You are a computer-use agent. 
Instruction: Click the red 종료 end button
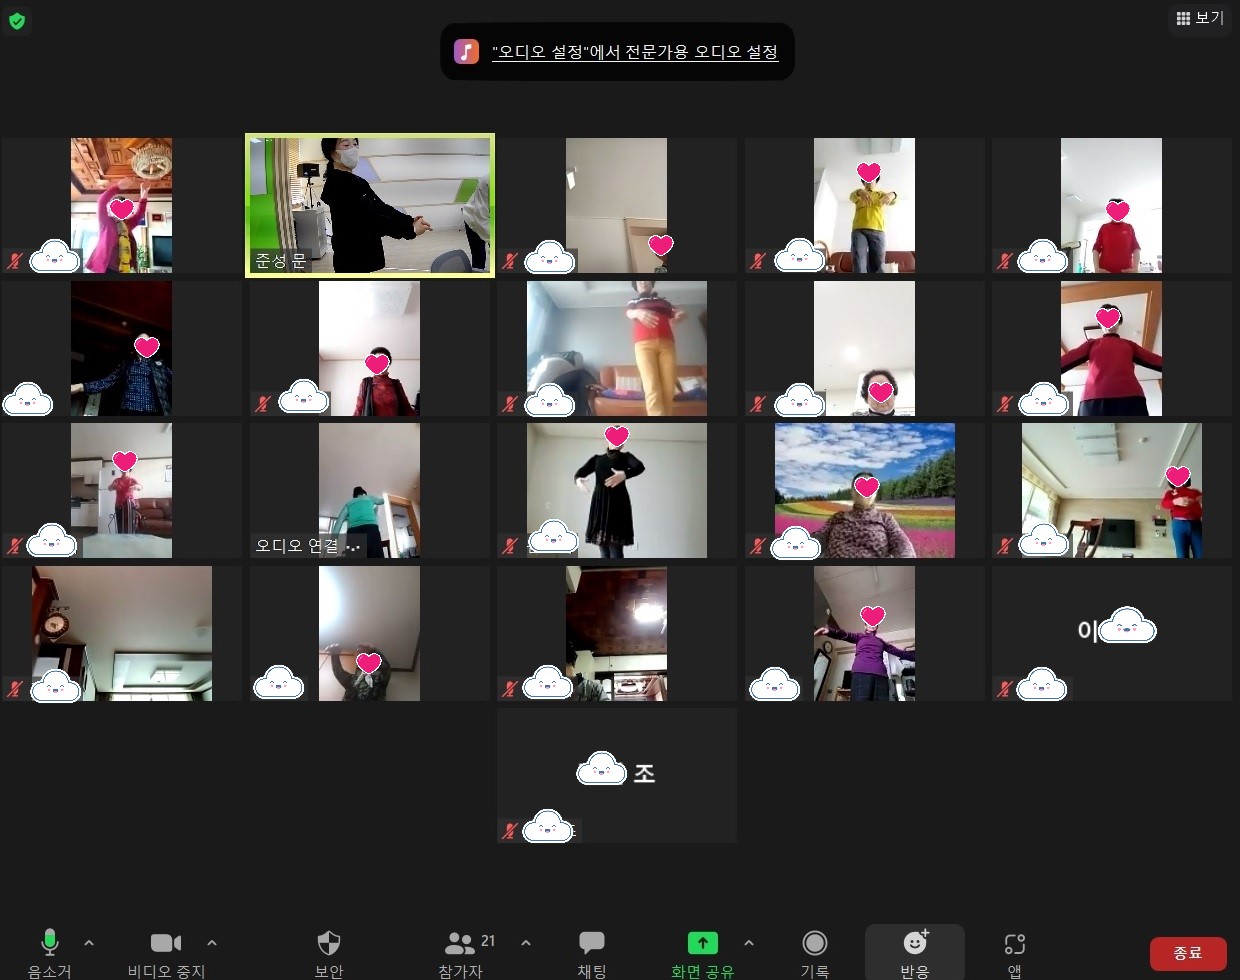pos(1188,953)
